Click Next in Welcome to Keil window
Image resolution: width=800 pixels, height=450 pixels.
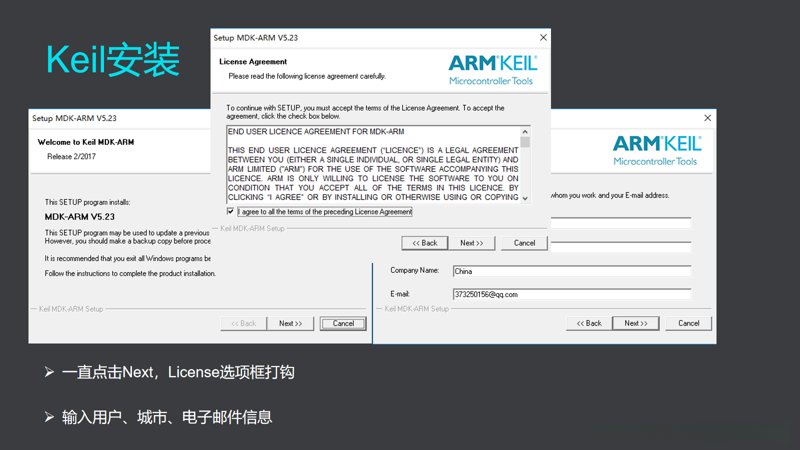coord(290,323)
